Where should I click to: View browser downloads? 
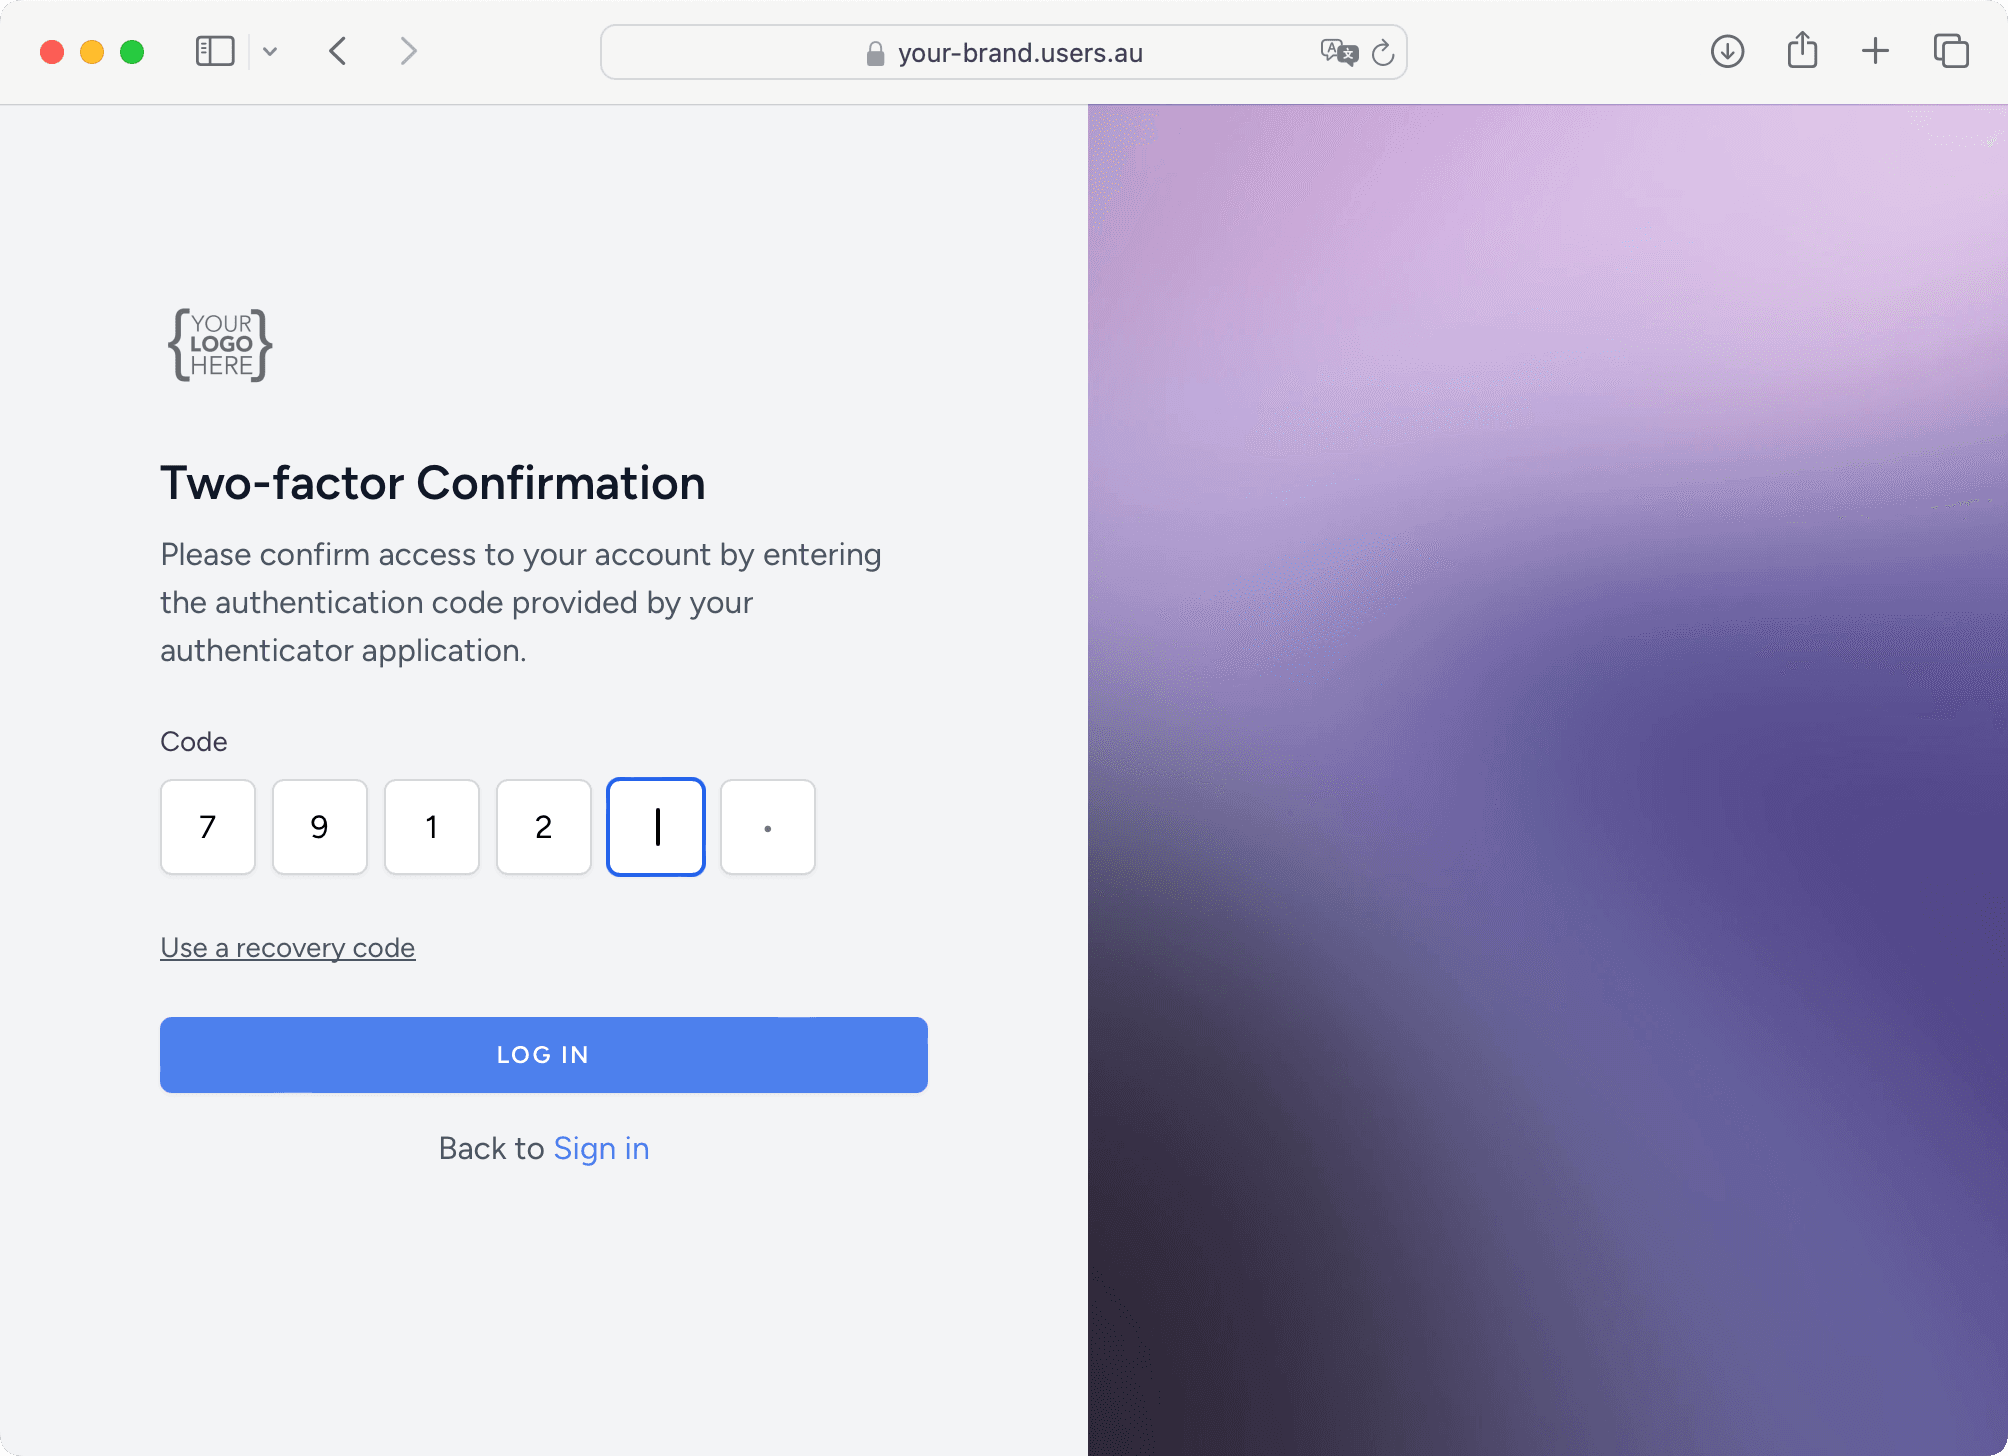coord(1726,51)
